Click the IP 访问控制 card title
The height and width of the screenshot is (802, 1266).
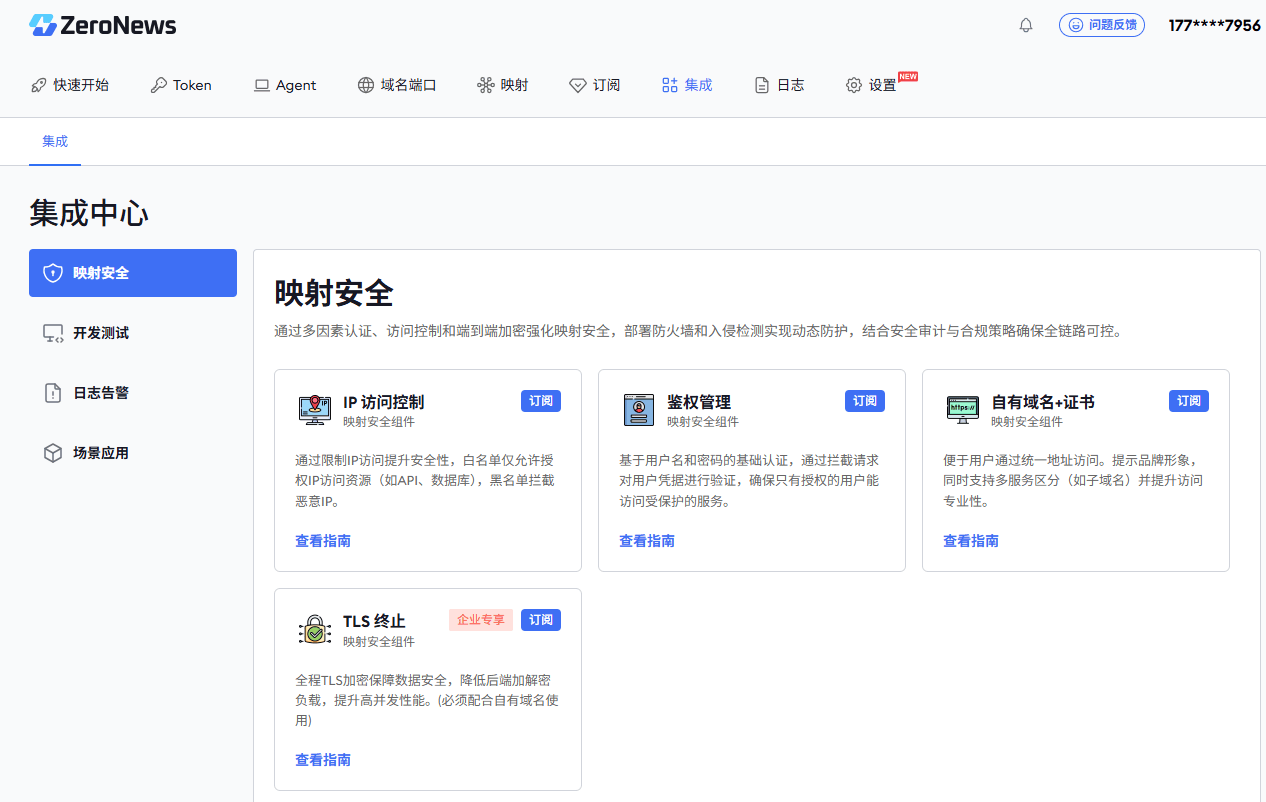[x=383, y=402]
